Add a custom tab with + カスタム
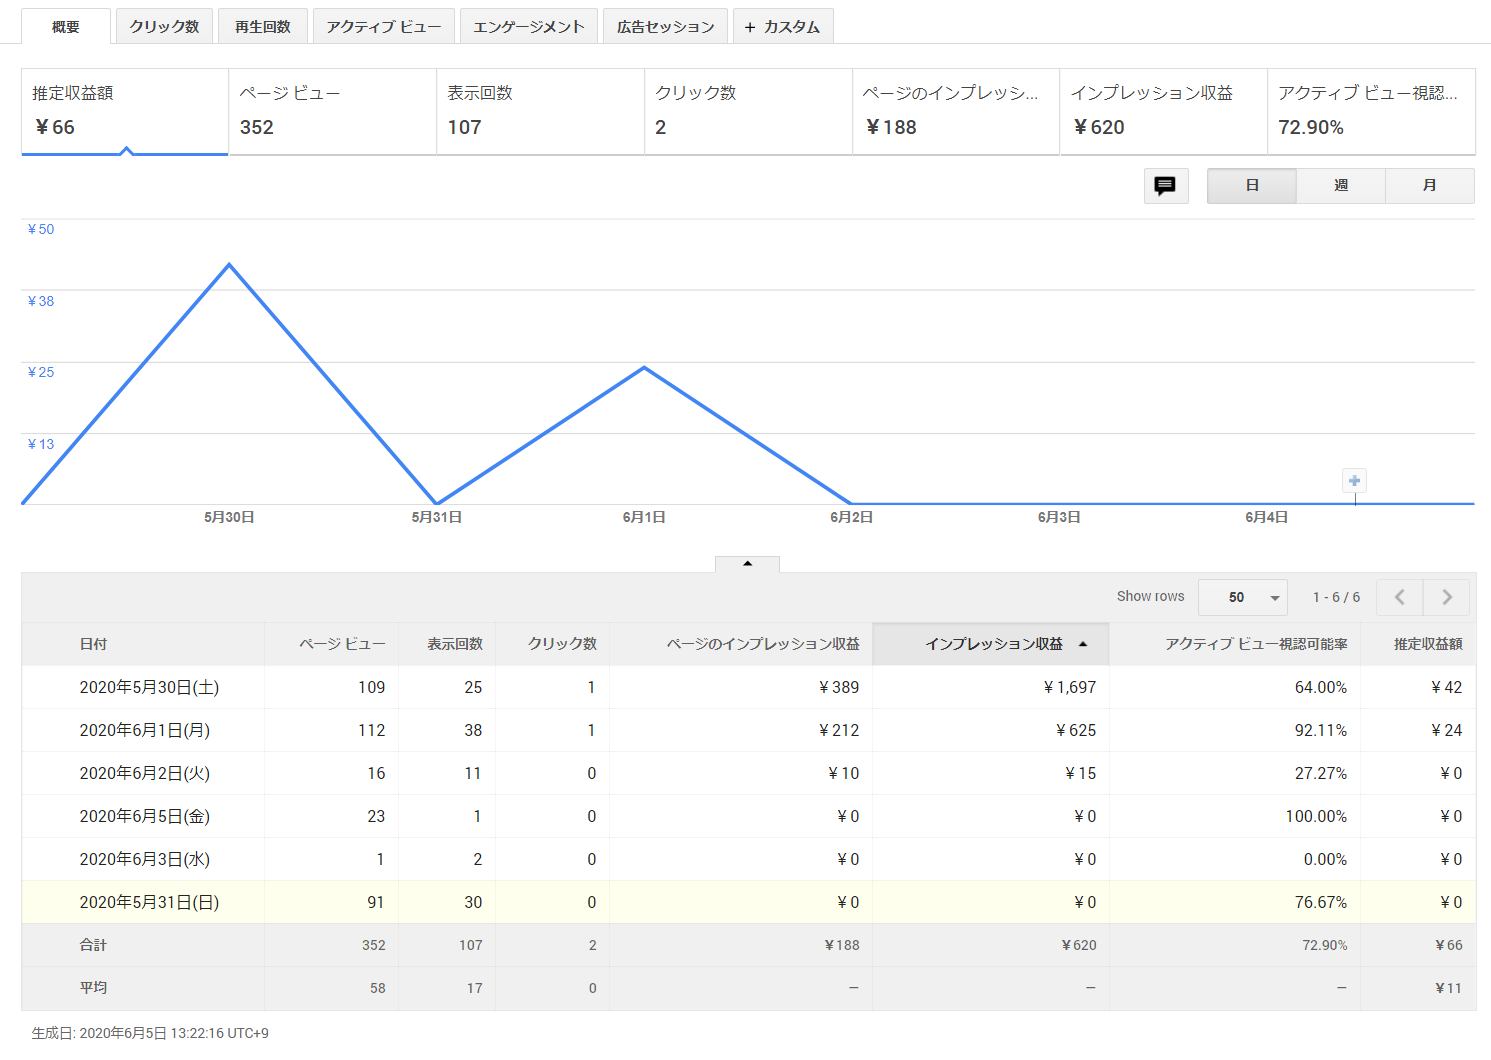The width and height of the screenshot is (1491, 1060). pyautogui.click(x=782, y=27)
